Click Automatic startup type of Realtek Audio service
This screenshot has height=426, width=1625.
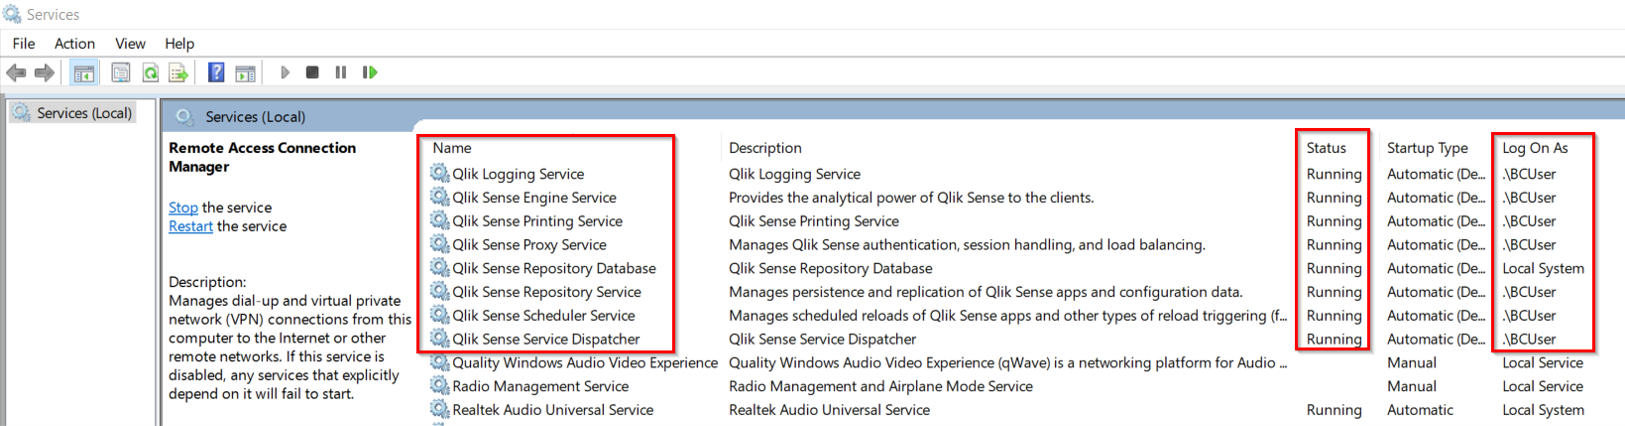click(x=1420, y=410)
